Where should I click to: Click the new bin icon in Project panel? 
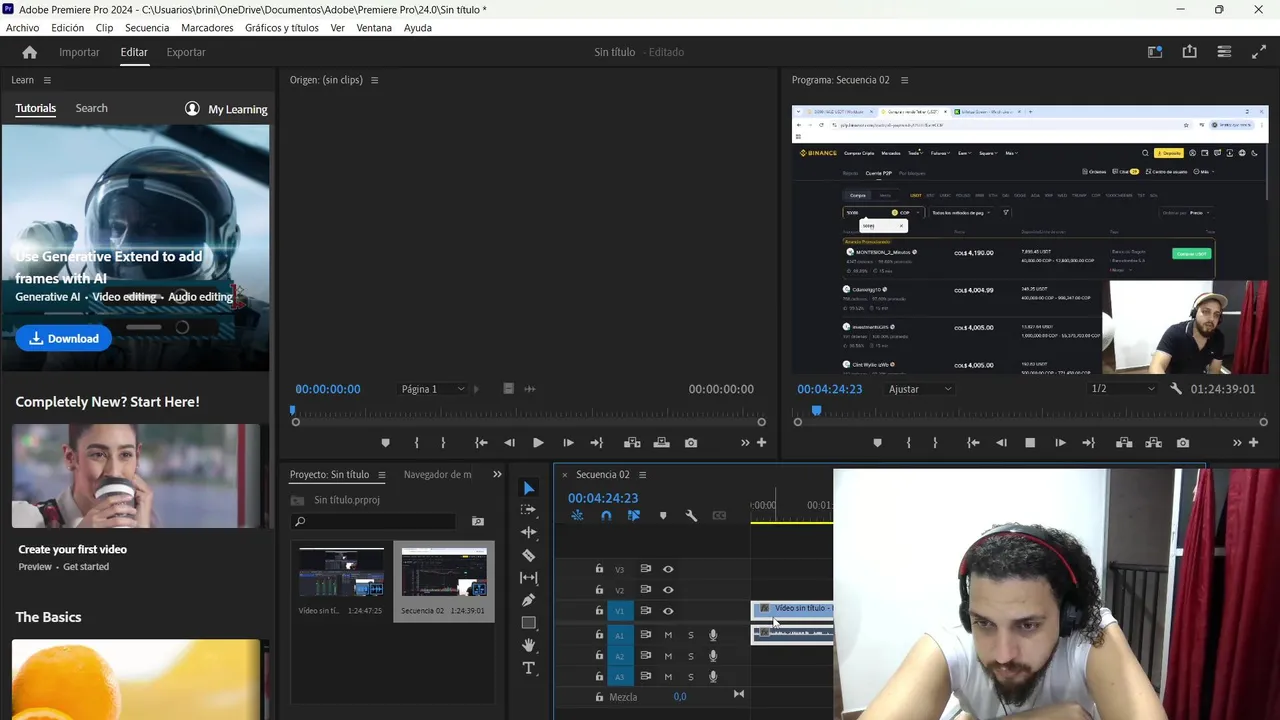[x=478, y=521]
